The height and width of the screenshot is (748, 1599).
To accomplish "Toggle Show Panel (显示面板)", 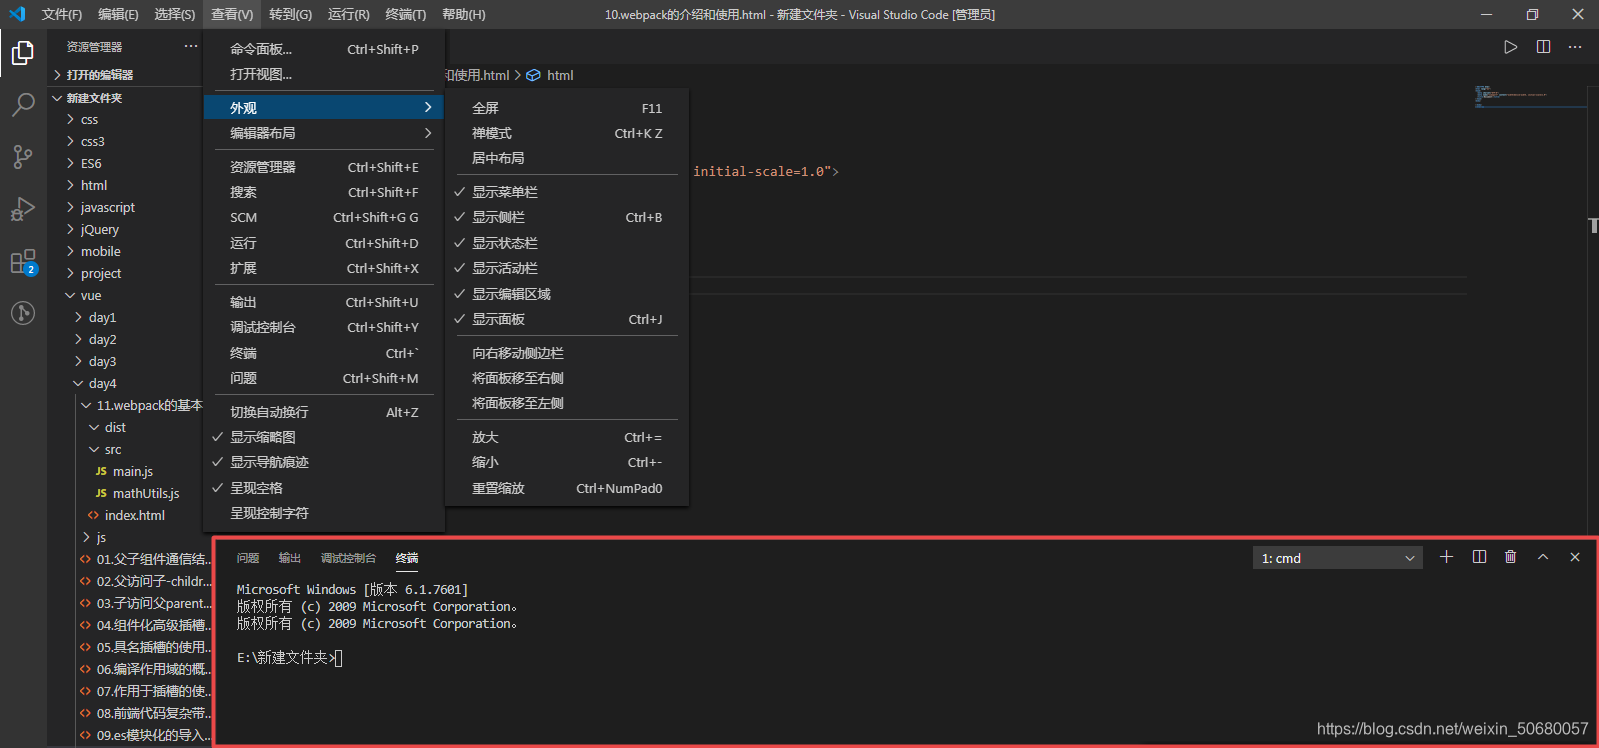I will pyautogui.click(x=567, y=319).
